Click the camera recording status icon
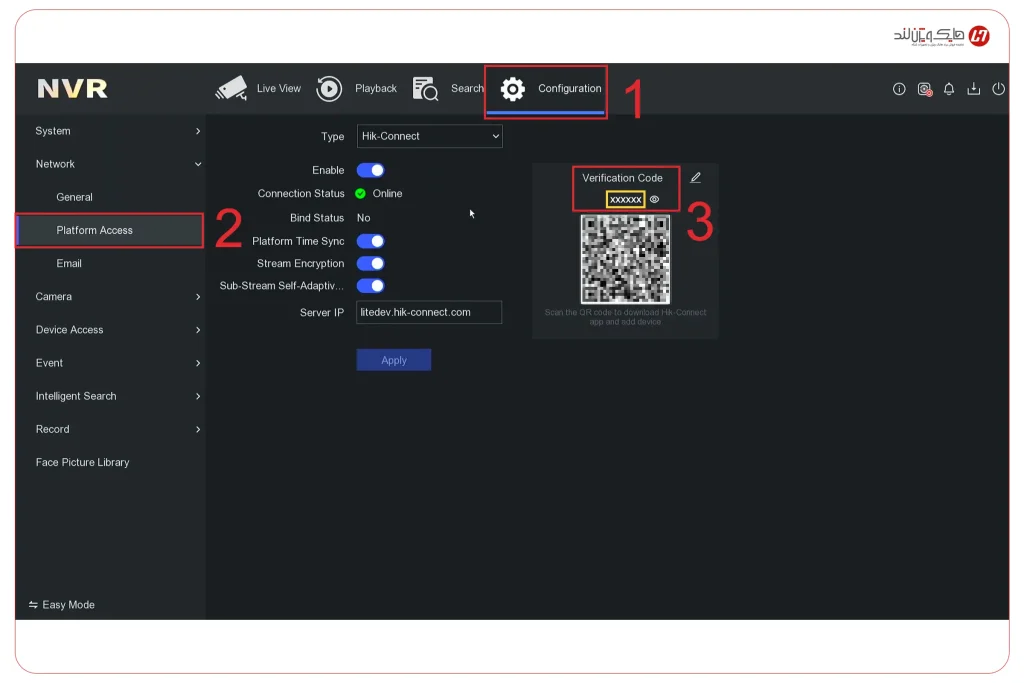This screenshot has height=683, width=1024. click(x=924, y=88)
